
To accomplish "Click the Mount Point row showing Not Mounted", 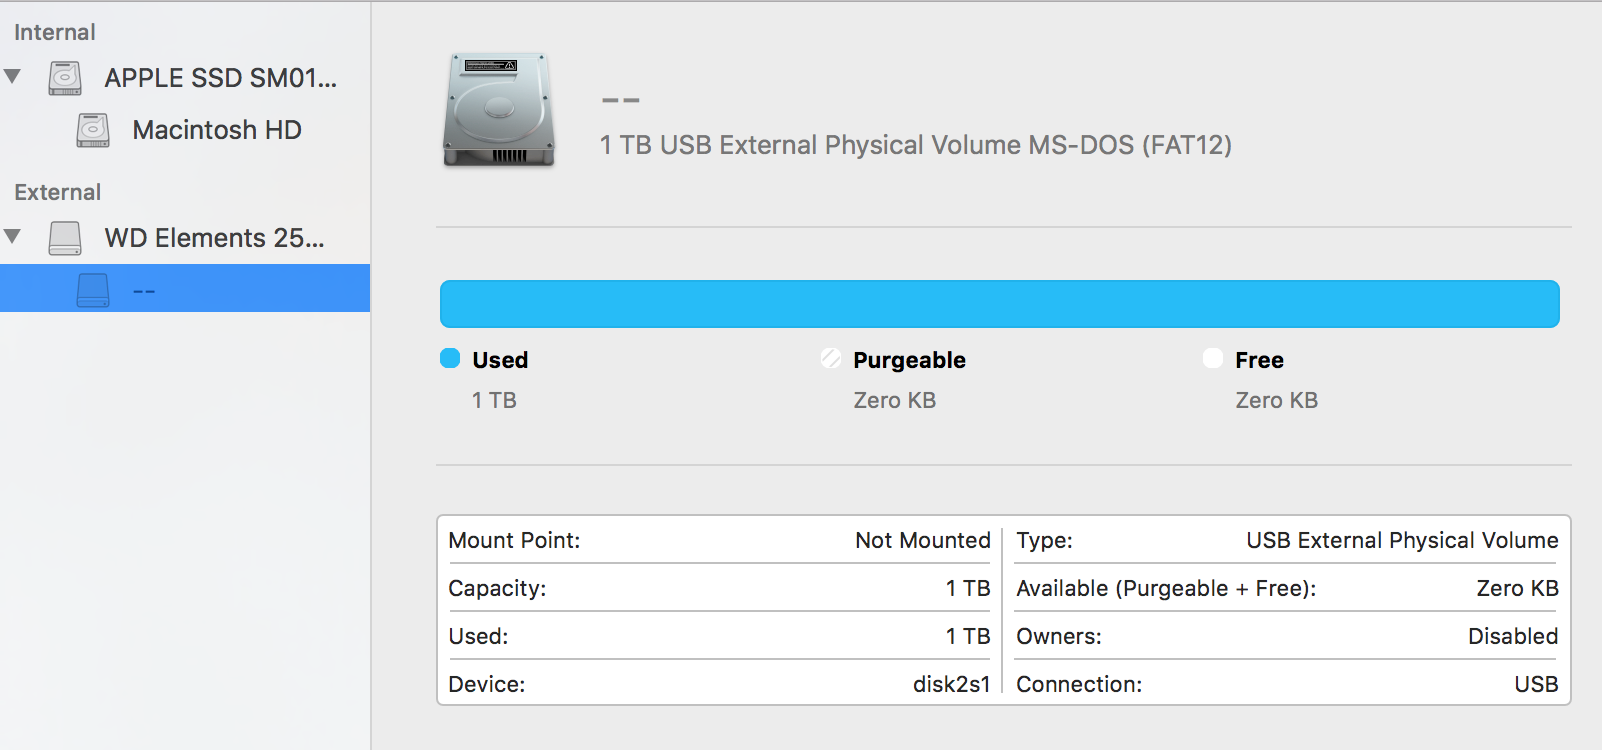I will tap(719, 540).
